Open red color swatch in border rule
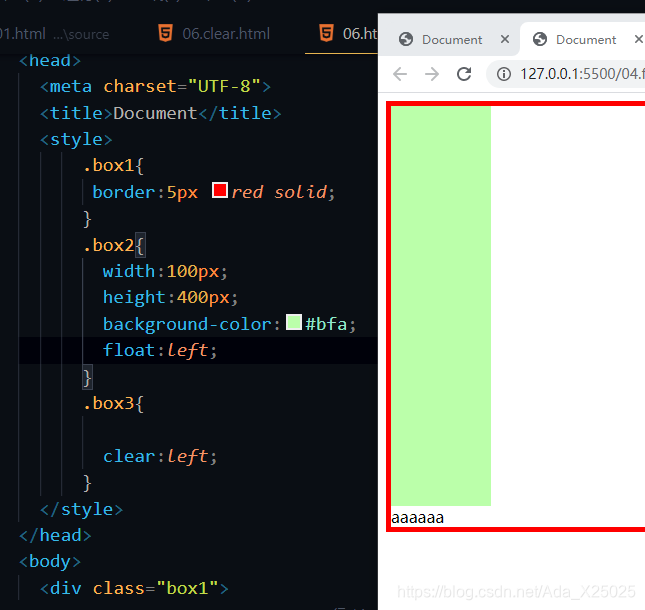645x610 pixels. coord(220,190)
